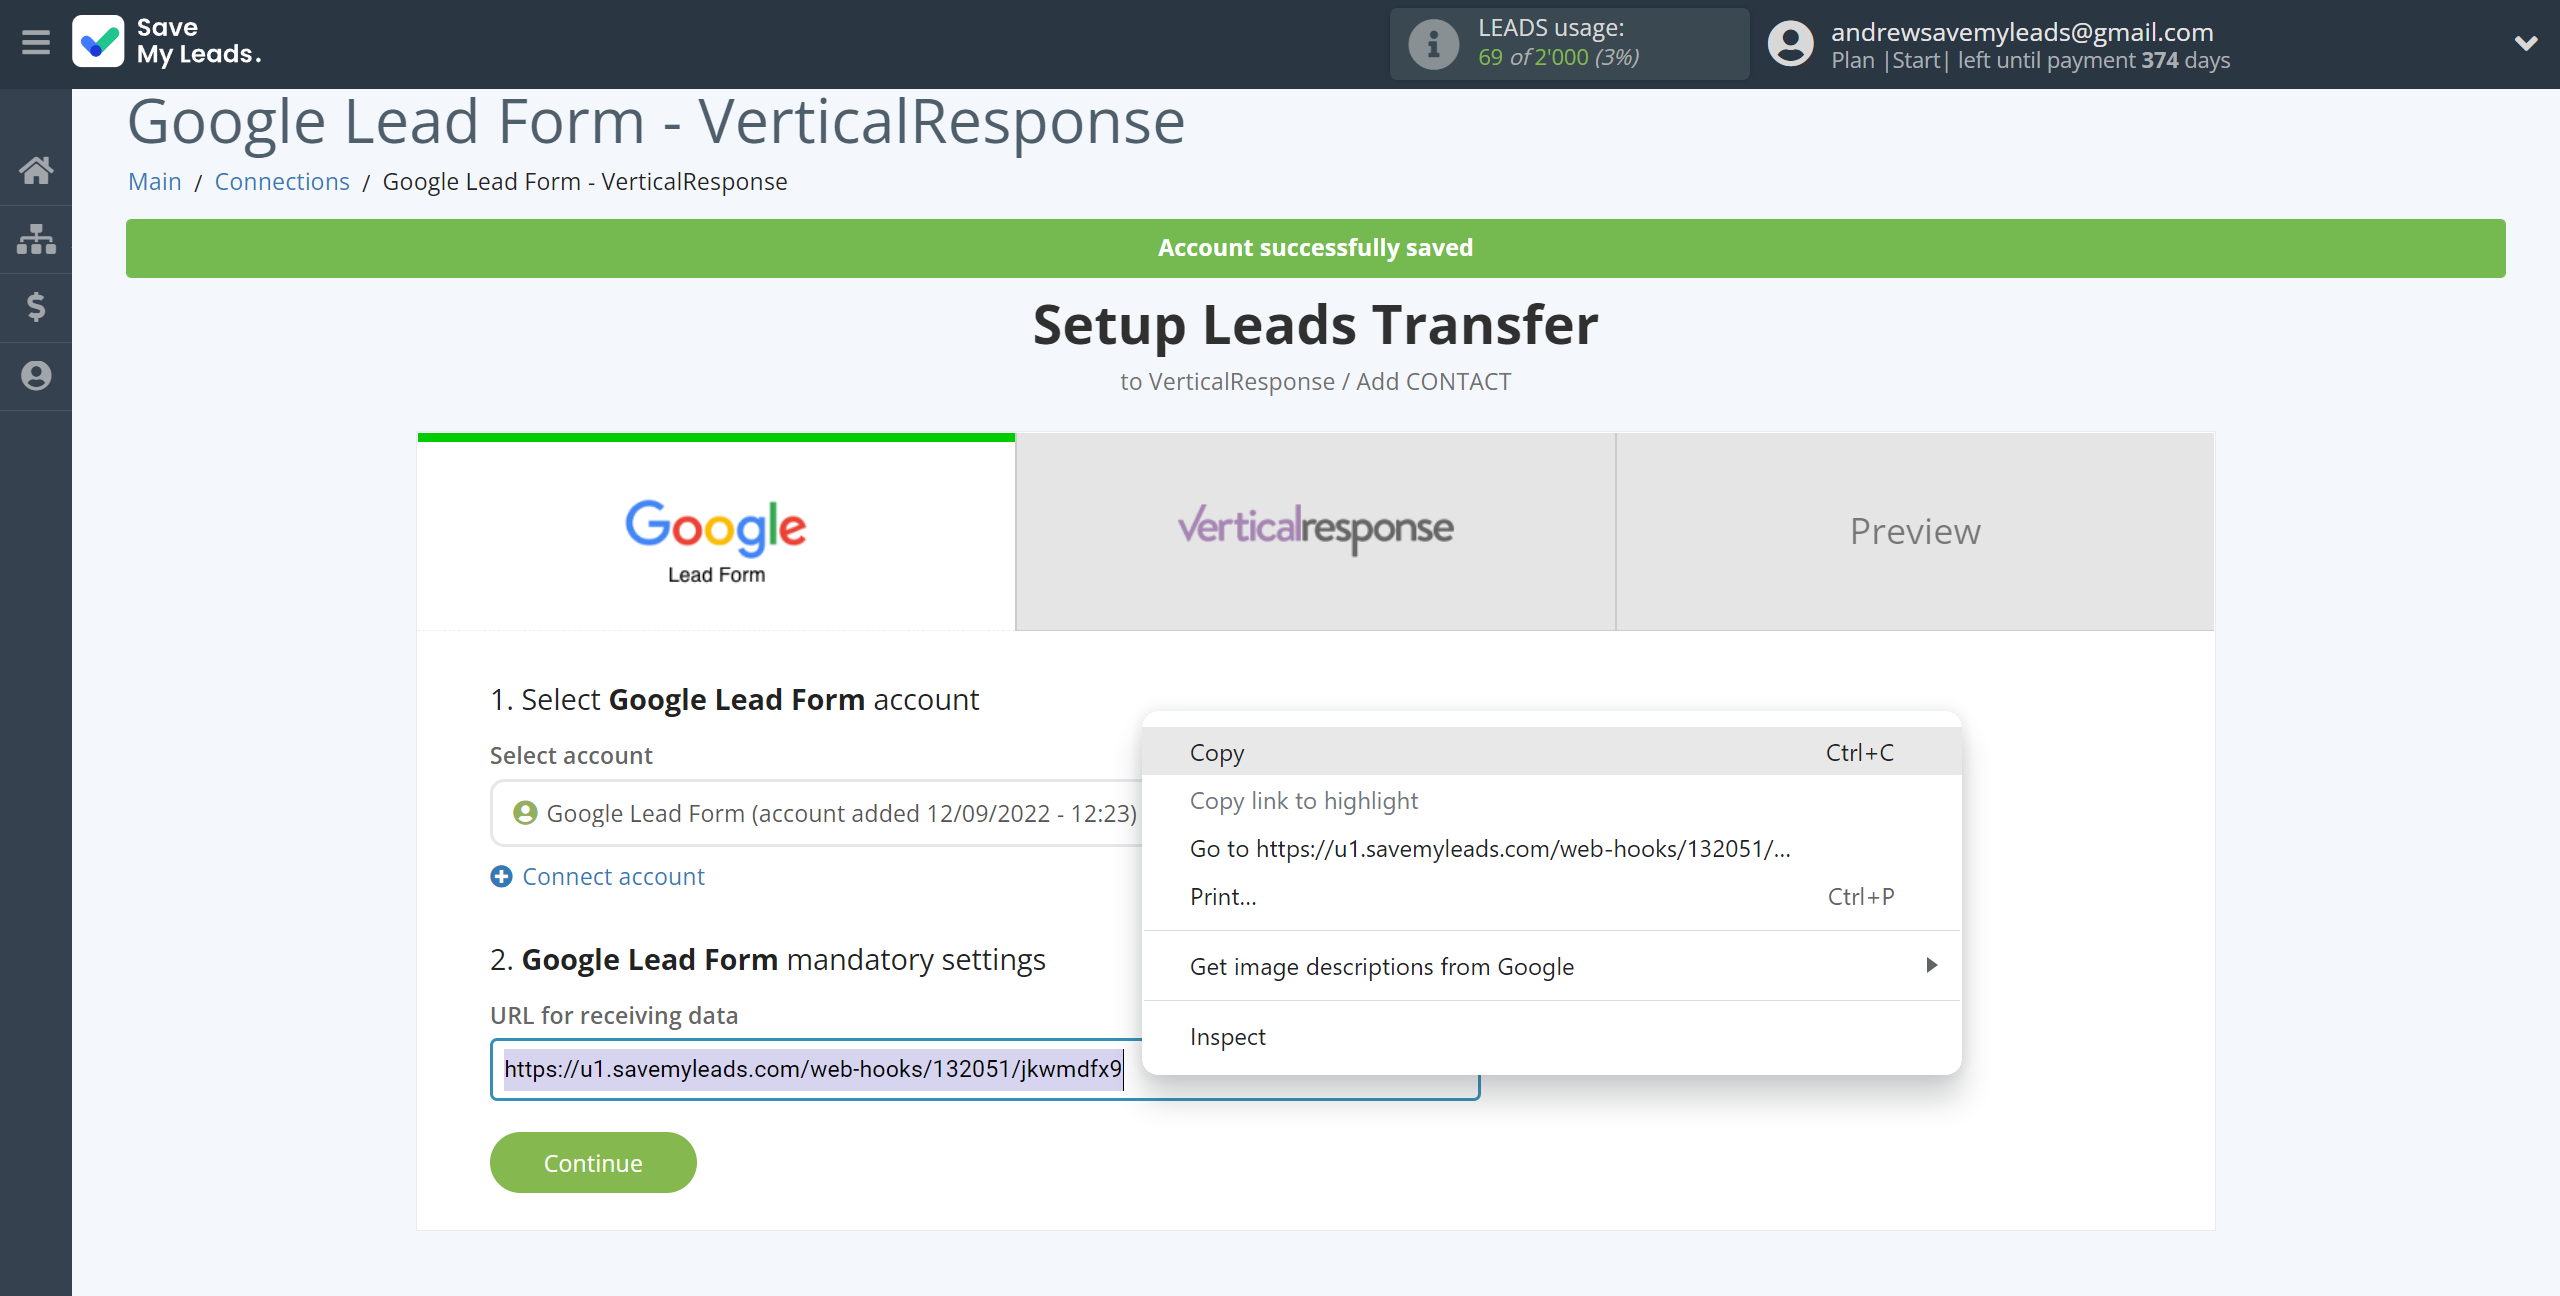This screenshot has height=1296, width=2560.
Task: Click Inspect in the context menu
Action: click(x=1226, y=1036)
